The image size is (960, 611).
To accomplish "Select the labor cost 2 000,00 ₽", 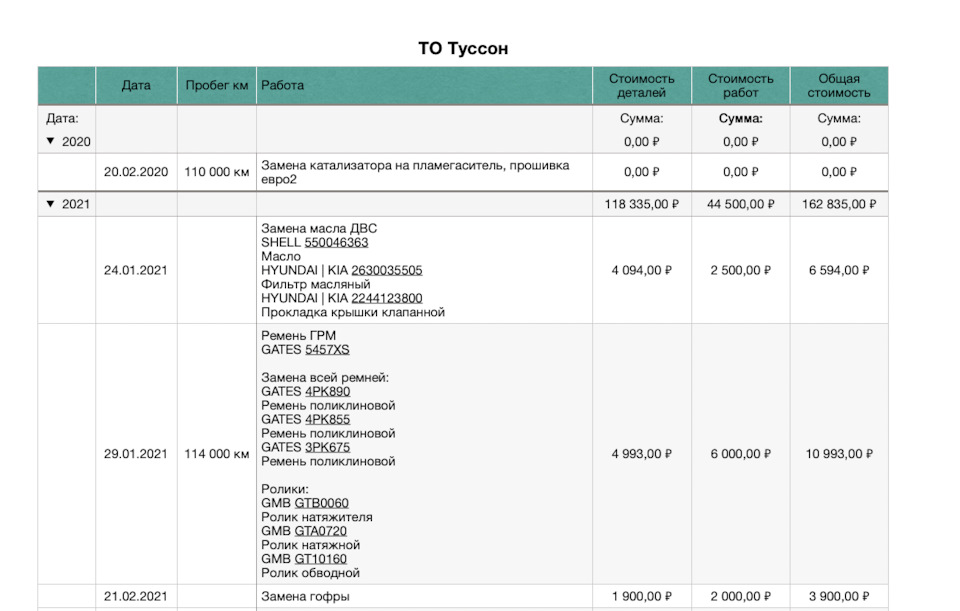I will click(x=741, y=596).
